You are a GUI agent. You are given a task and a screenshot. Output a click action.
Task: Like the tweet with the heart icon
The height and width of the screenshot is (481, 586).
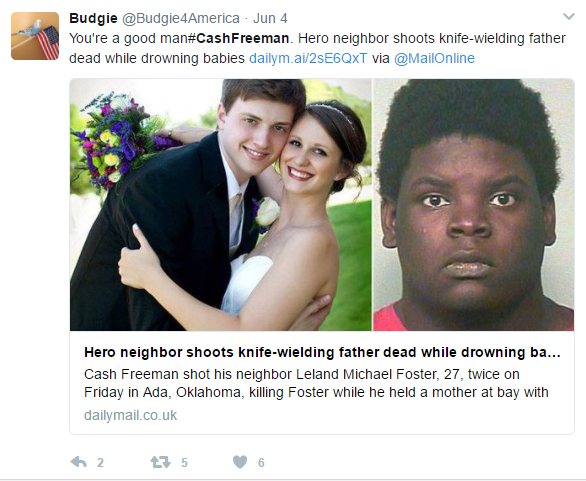tap(240, 462)
